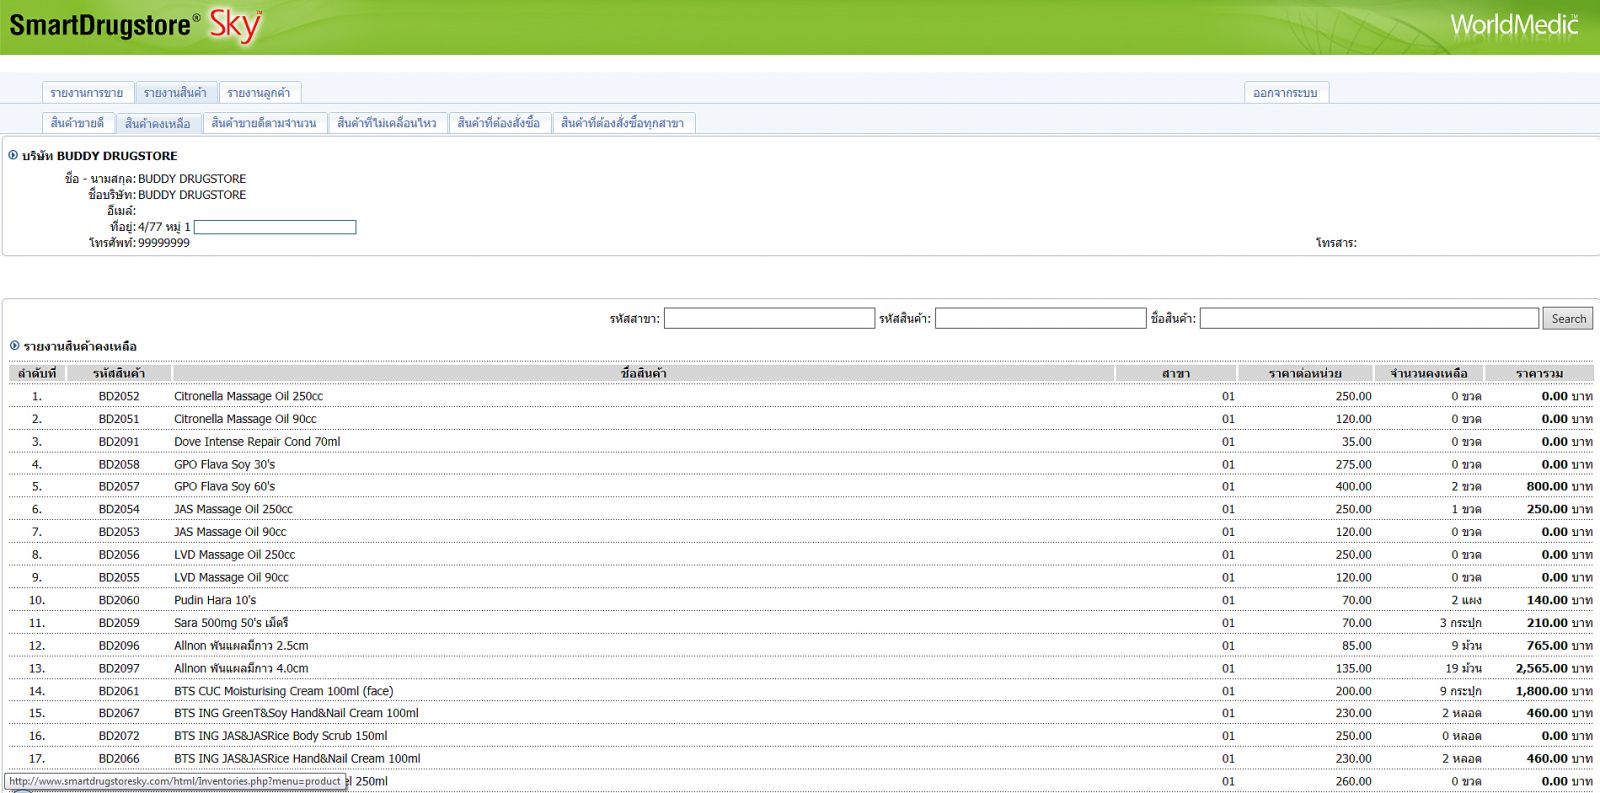
Task: Switch to สินค้าที่ไม่เคลื่อนไหว sub-tab
Action: tap(387, 123)
